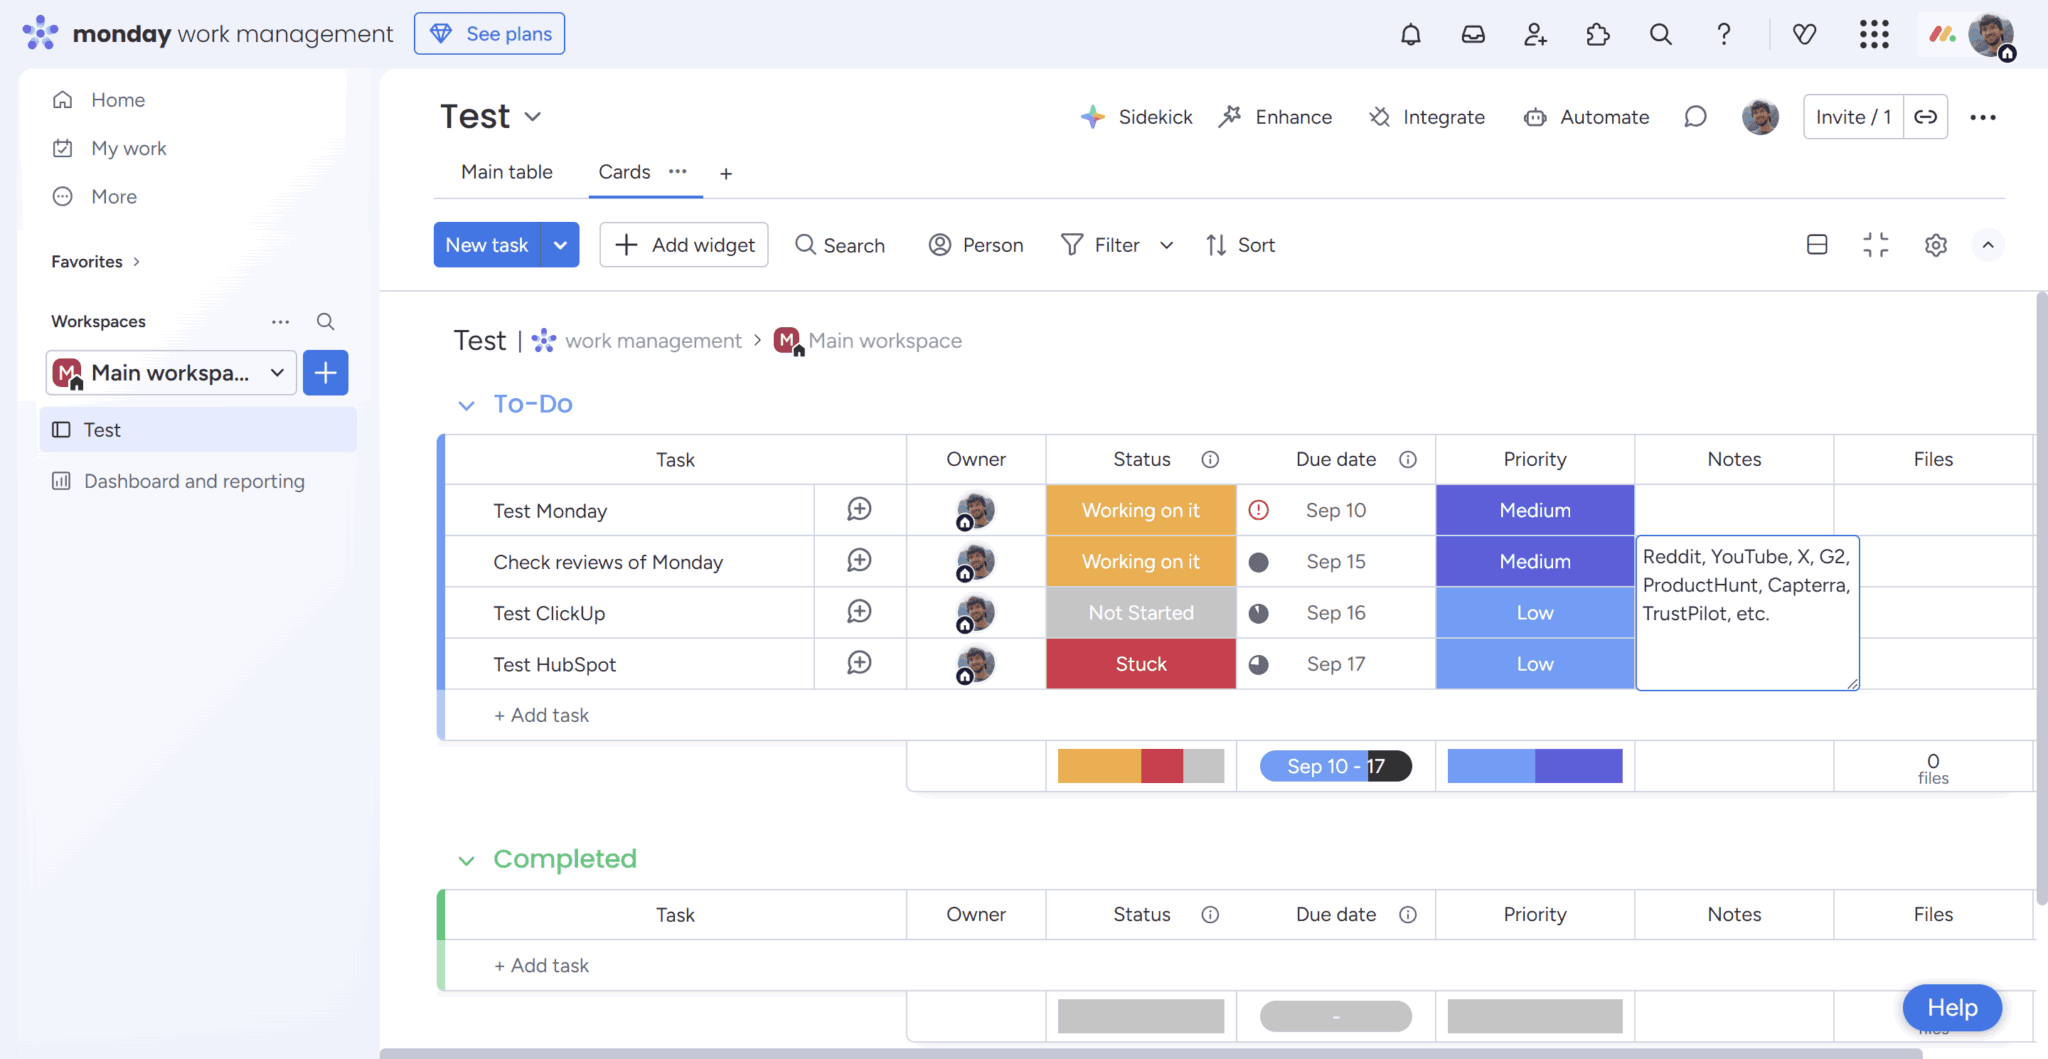Click the Add widget button
Viewport: 2048px width, 1059px height.
[684, 245]
